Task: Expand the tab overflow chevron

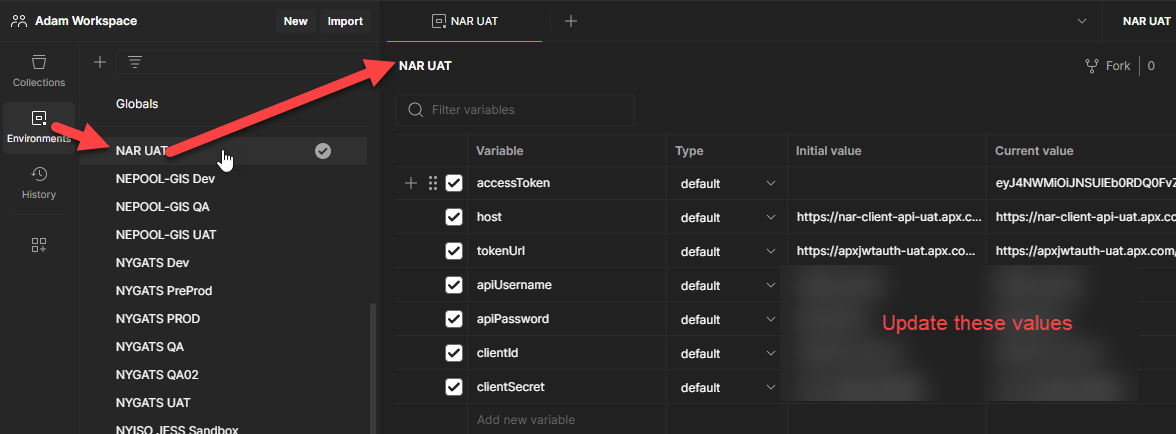Action: coord(1082,21)
